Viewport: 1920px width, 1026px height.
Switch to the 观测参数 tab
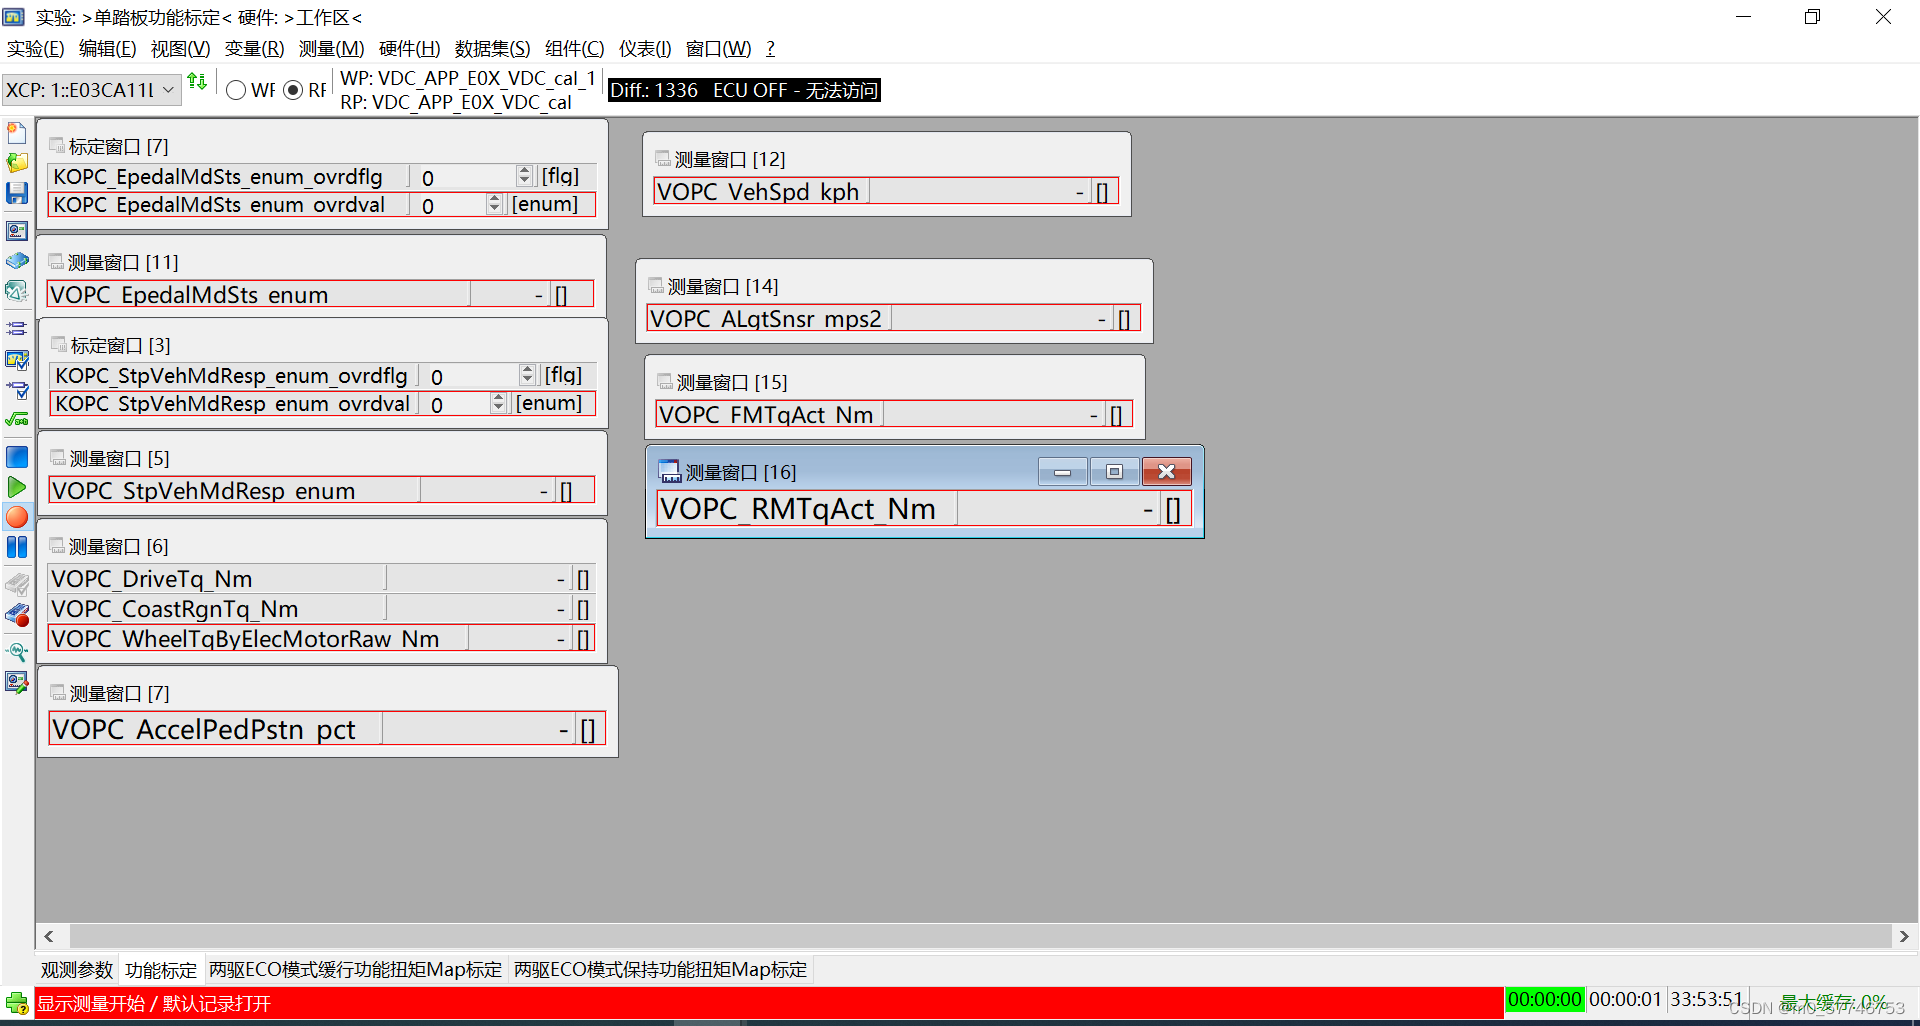pyautogui.click(x=77, y=970)
